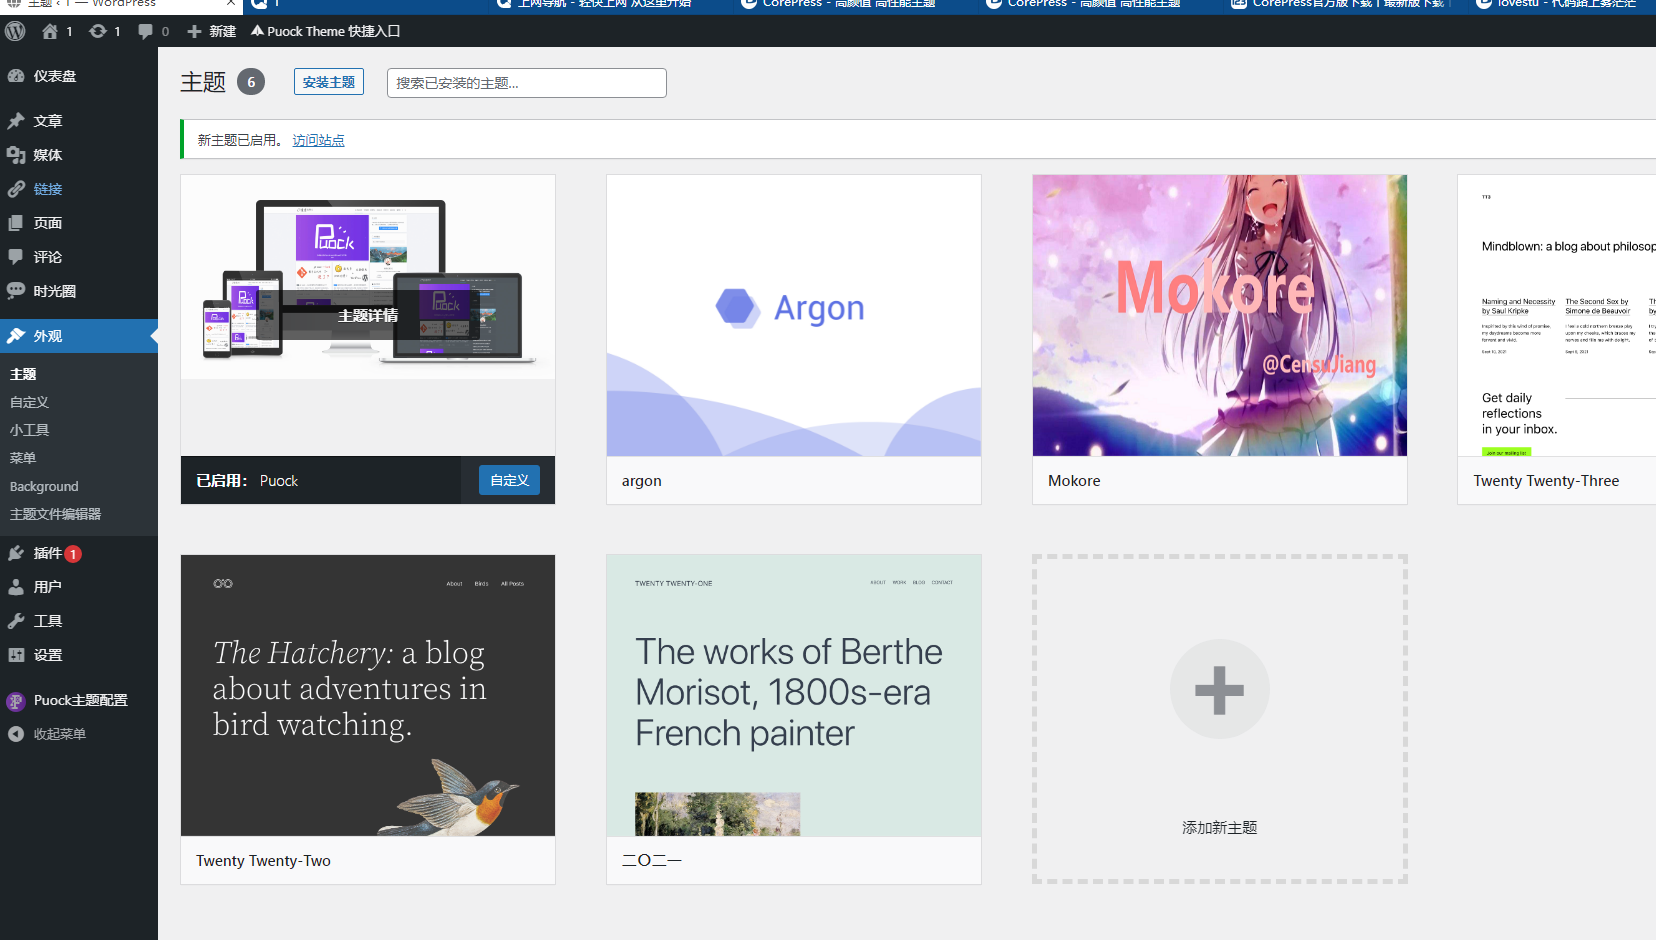The height and width of the screenshot is (940, 1656).
Task: Open the Argon theme thumbnail
Action: tap(794, 316)
